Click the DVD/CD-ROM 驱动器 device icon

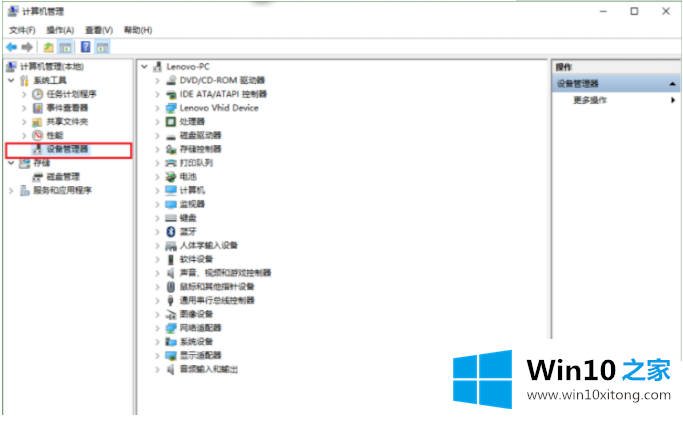pyautogui.click(x=171, y=81)
